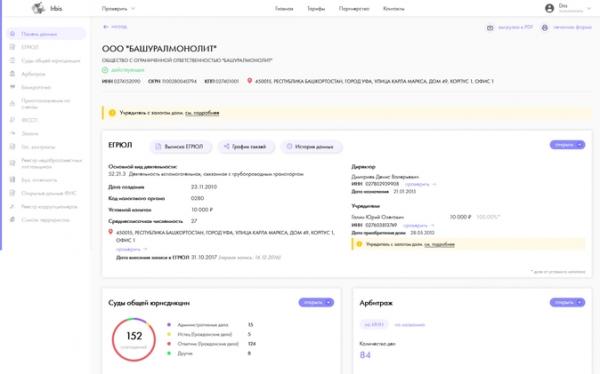The image size is (600, 374).
Task: Click the red location pin next to header address
Action: point(249,81)
